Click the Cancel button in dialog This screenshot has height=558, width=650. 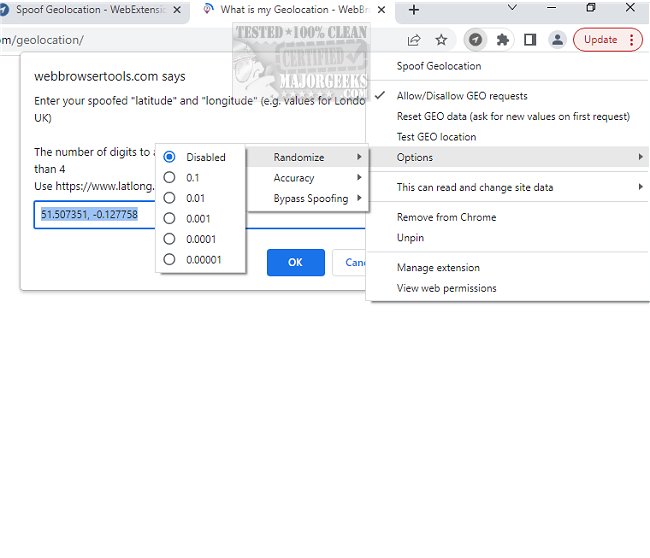tap(349, 262)
